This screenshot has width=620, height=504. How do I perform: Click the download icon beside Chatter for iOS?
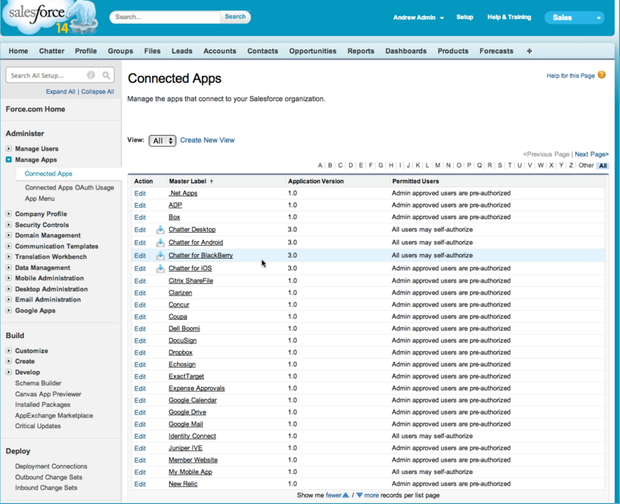pos(160,268)
